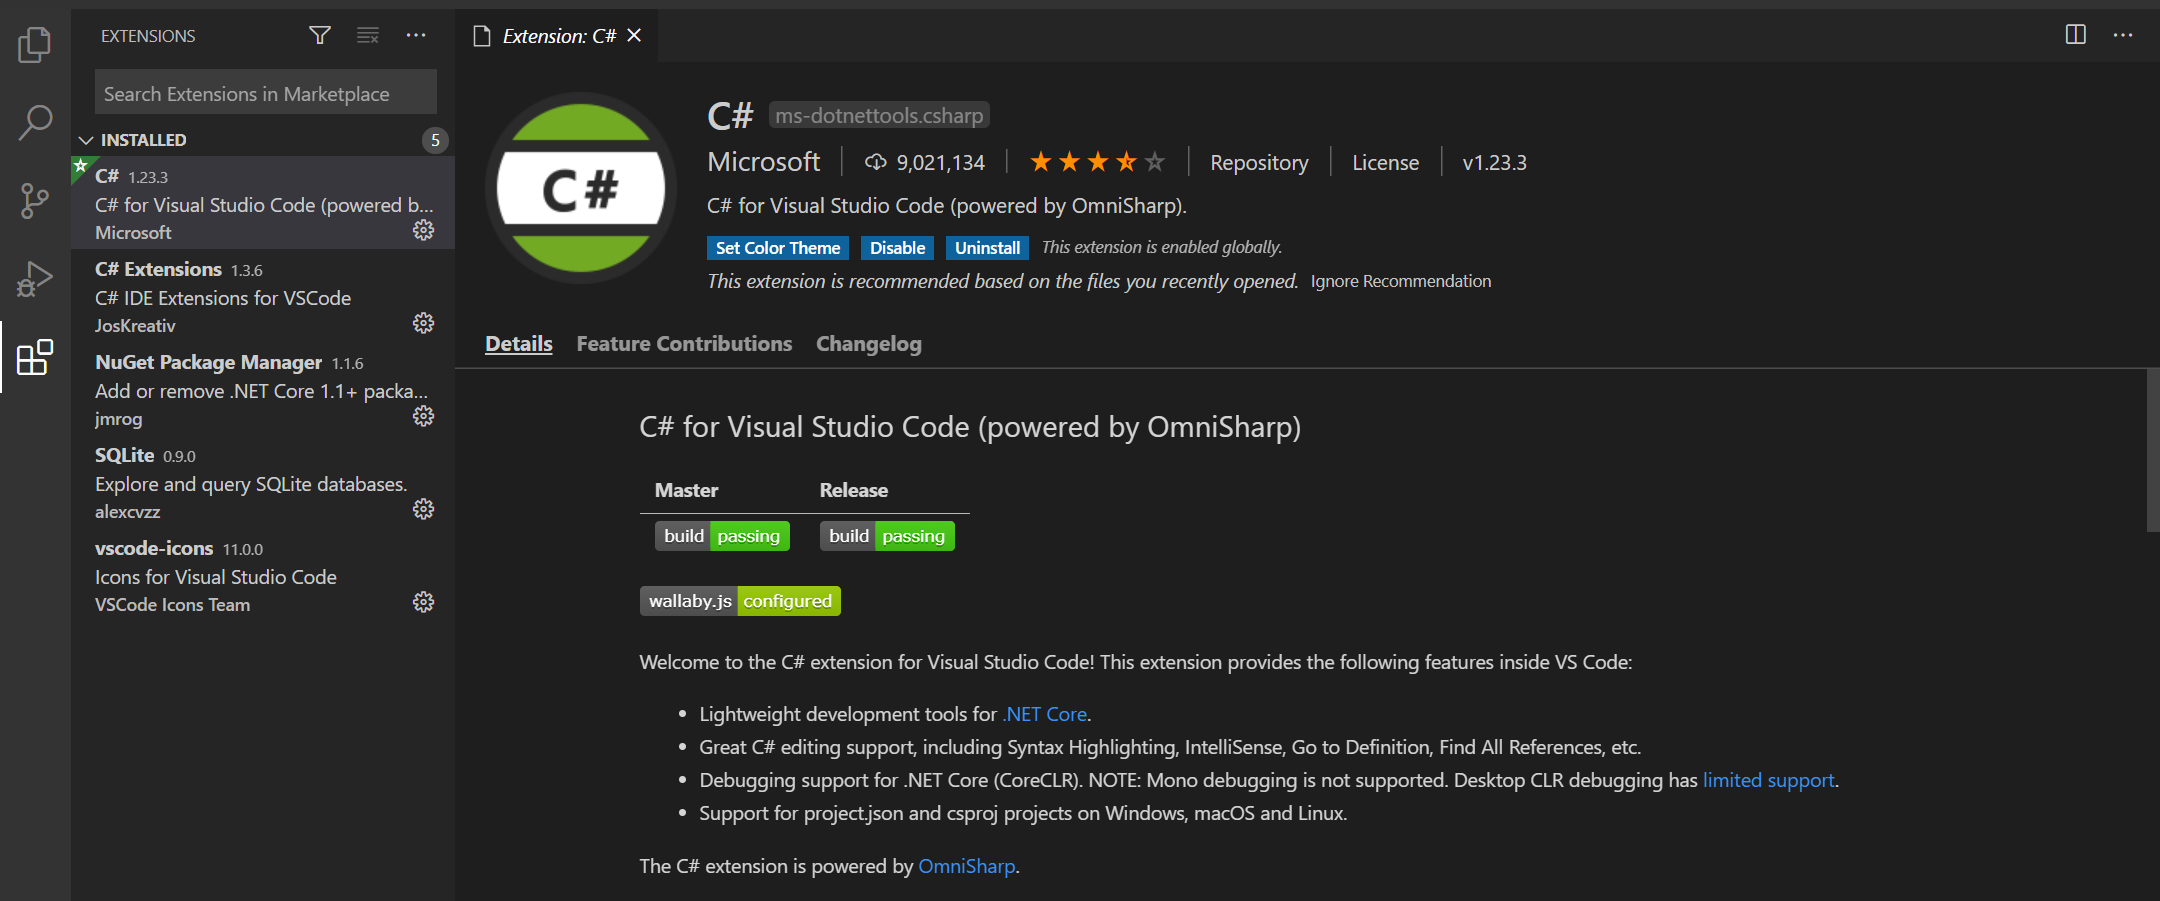Open manage gear for vscode-icons extension
This screenshot has width=2160, height=901.
[x=424, y=602]
